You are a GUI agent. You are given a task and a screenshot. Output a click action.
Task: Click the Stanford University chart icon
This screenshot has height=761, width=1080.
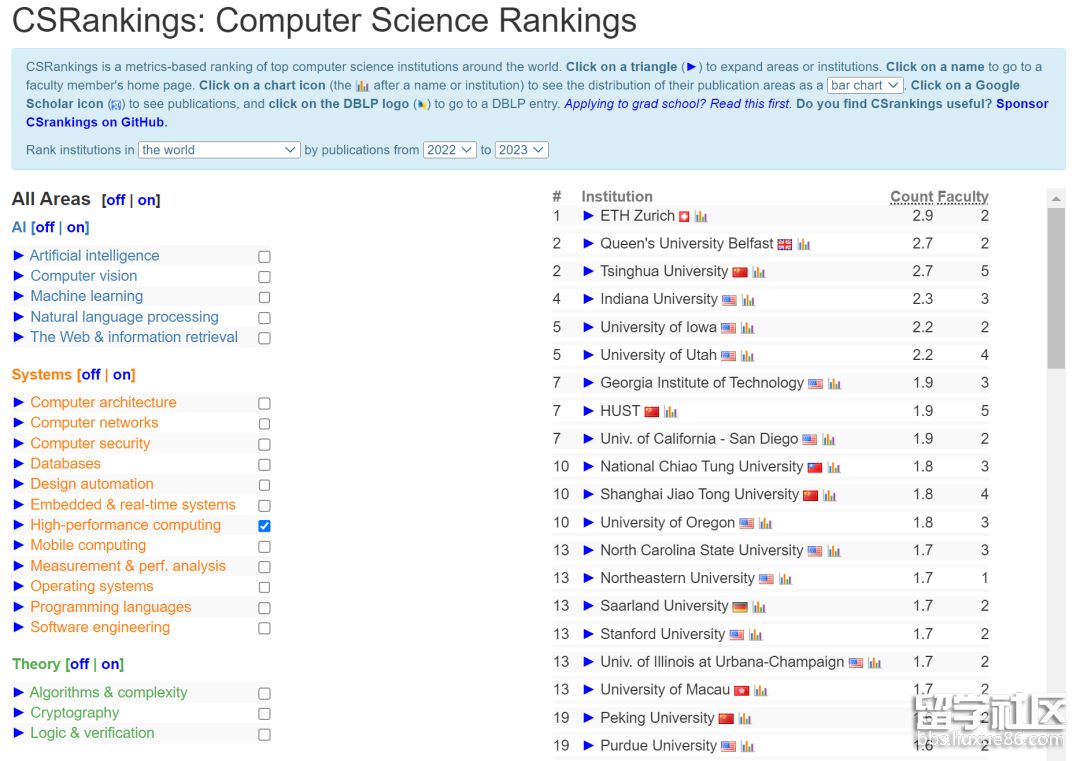point(756,635)
